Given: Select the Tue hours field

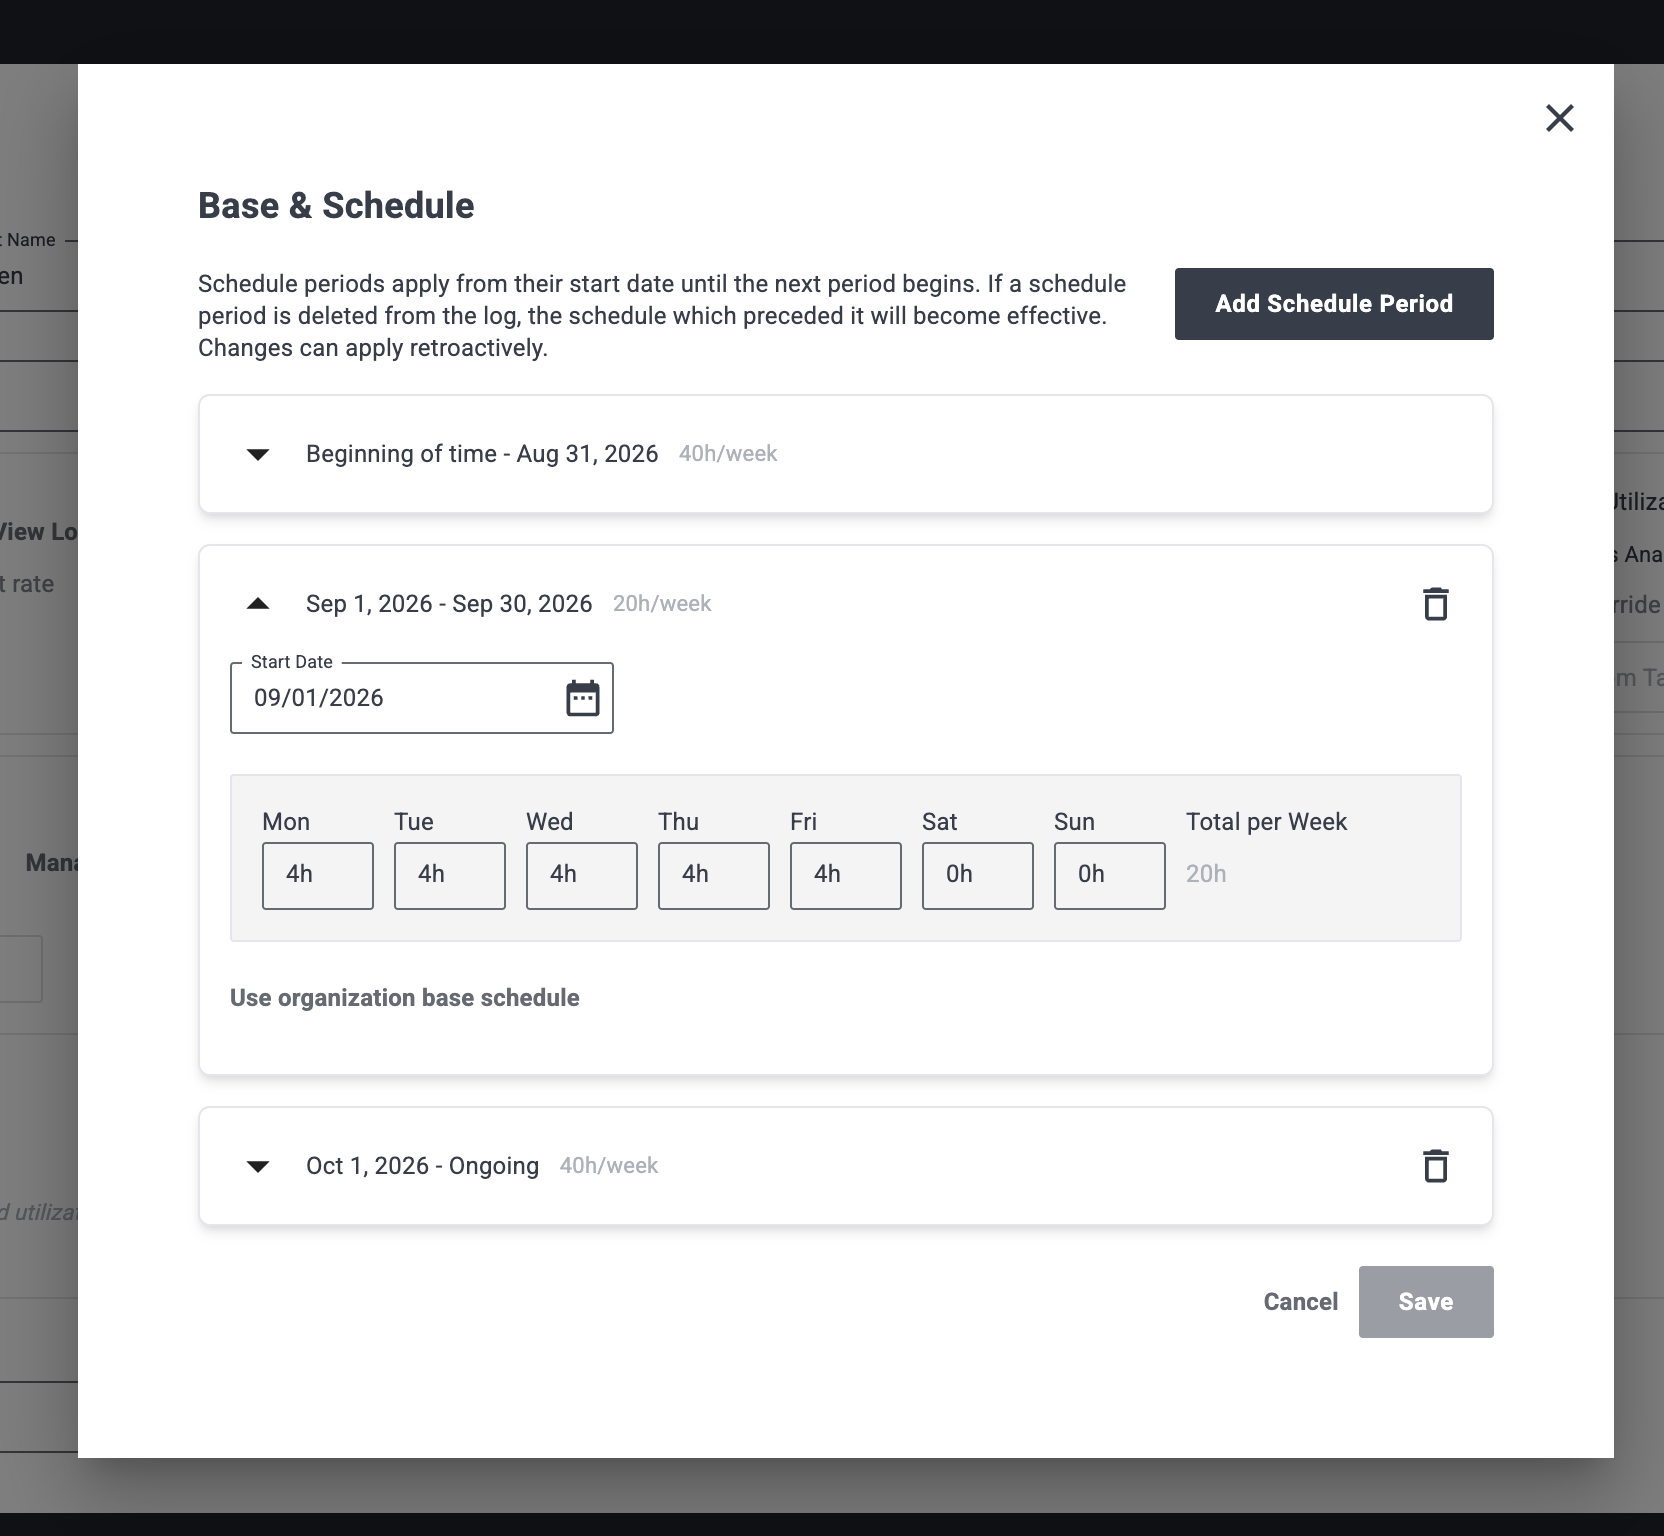Looking at the screenshot, I should pyautogui.click(x=450, y=876).
